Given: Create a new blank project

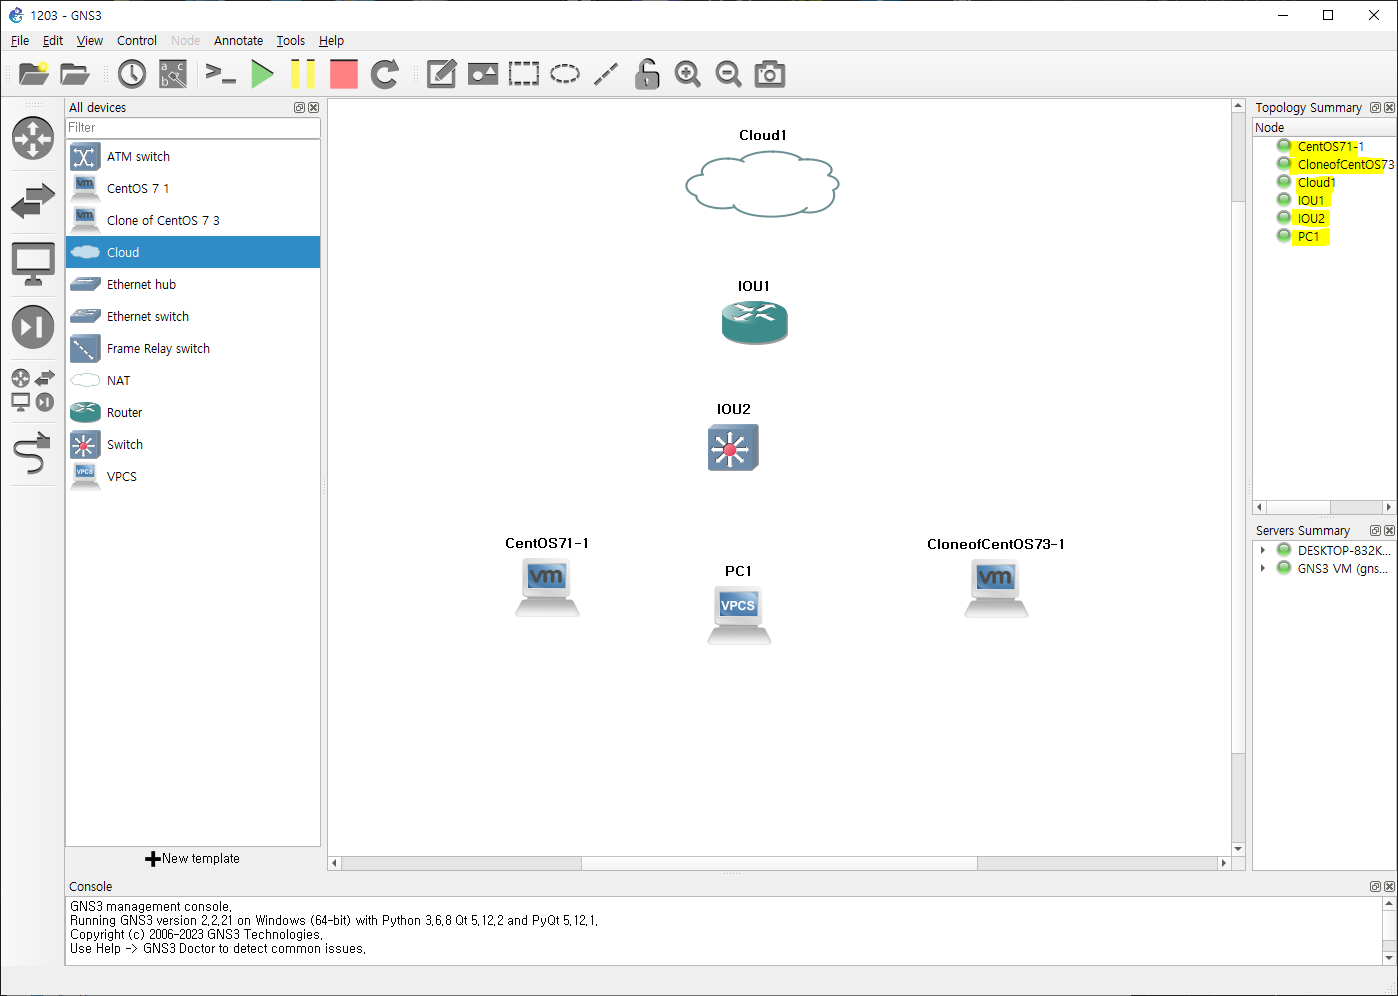Looking at the screenshot, I should coord(33,74).
